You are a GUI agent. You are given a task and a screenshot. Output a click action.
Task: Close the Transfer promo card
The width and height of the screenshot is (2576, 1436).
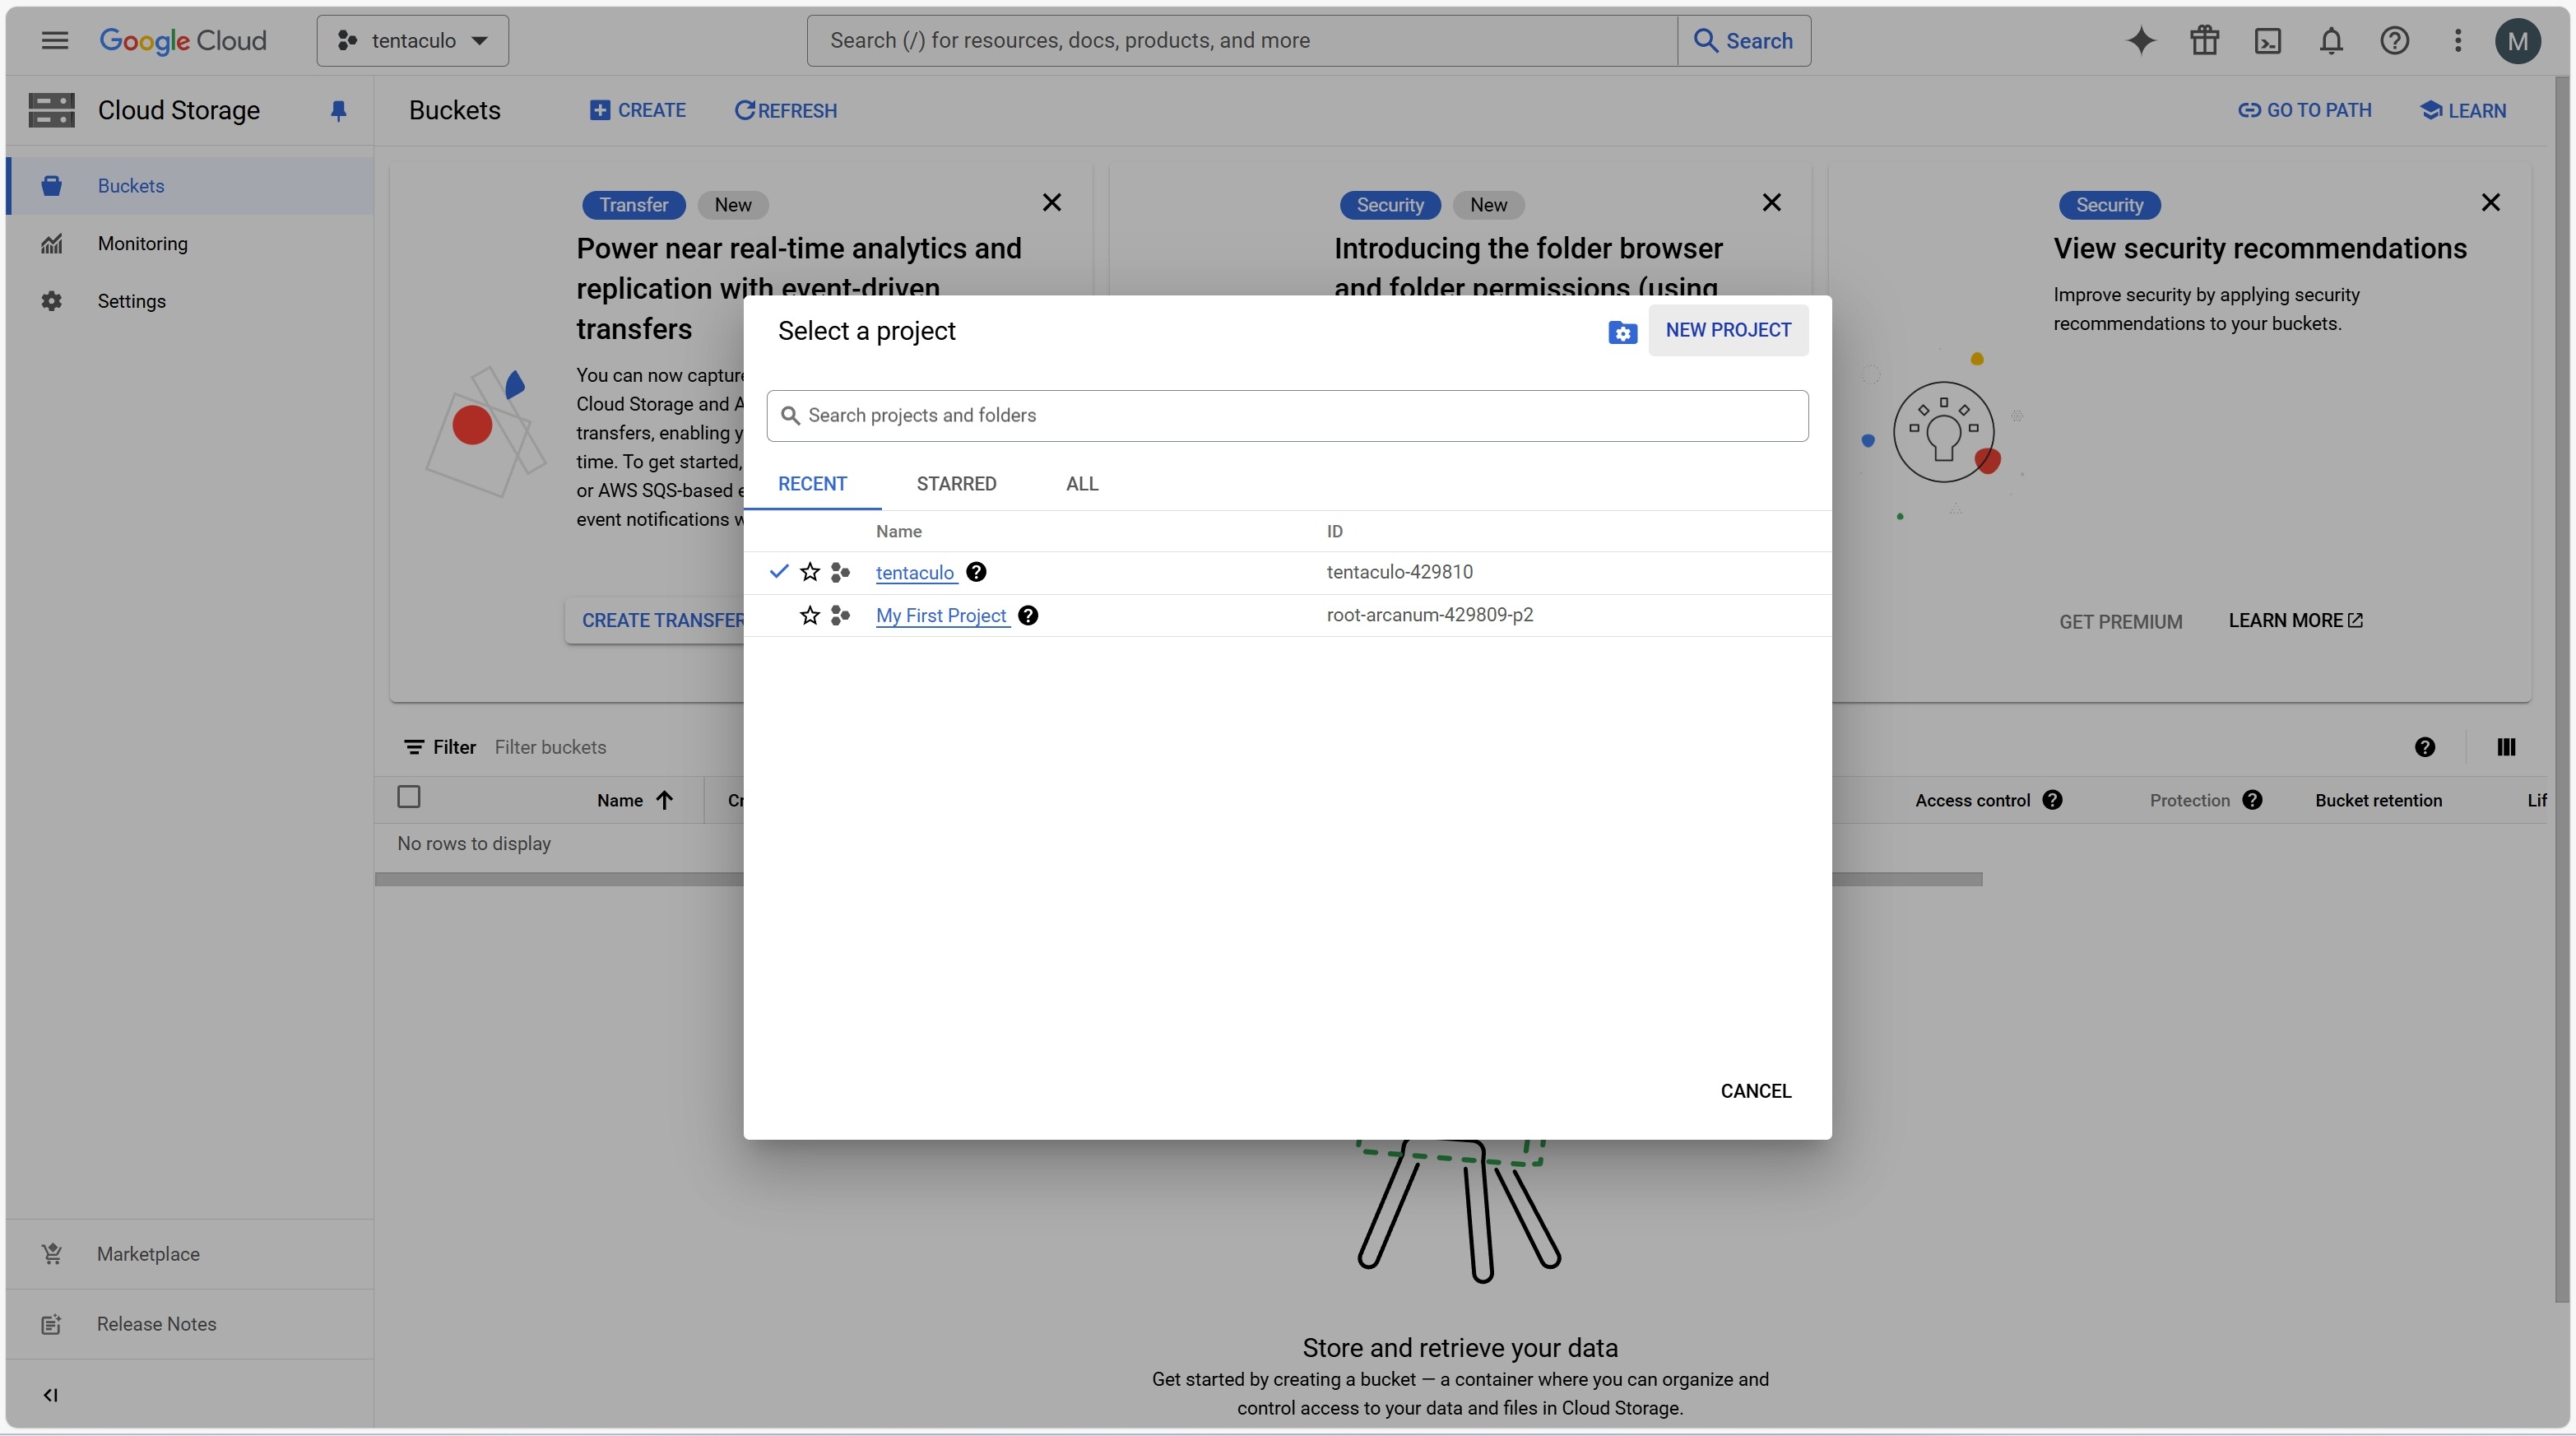tap(1052, 203)
